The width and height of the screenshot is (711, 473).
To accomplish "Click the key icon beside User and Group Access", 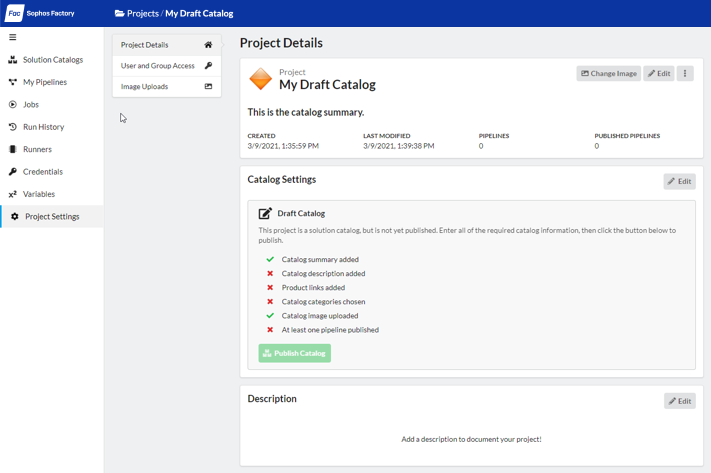I will point(208,65).
